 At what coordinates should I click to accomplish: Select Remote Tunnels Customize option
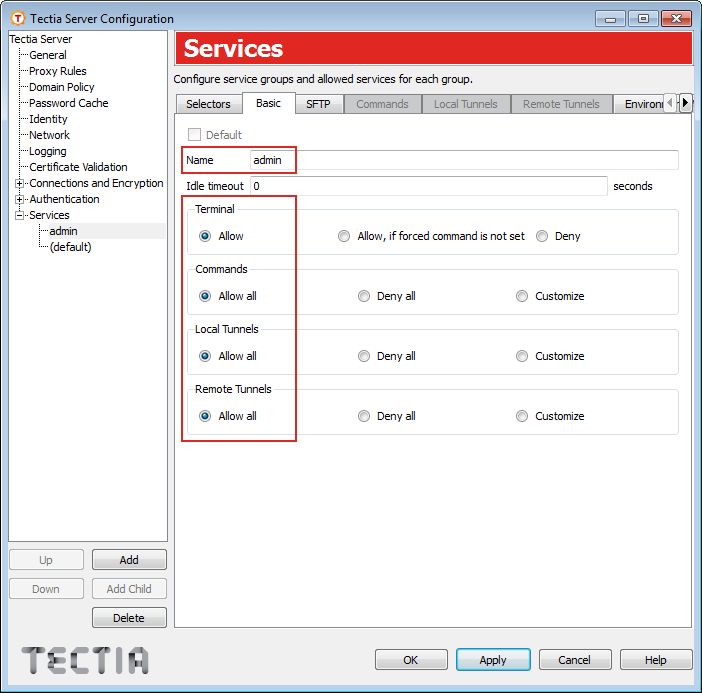click(x=522, y=416)
